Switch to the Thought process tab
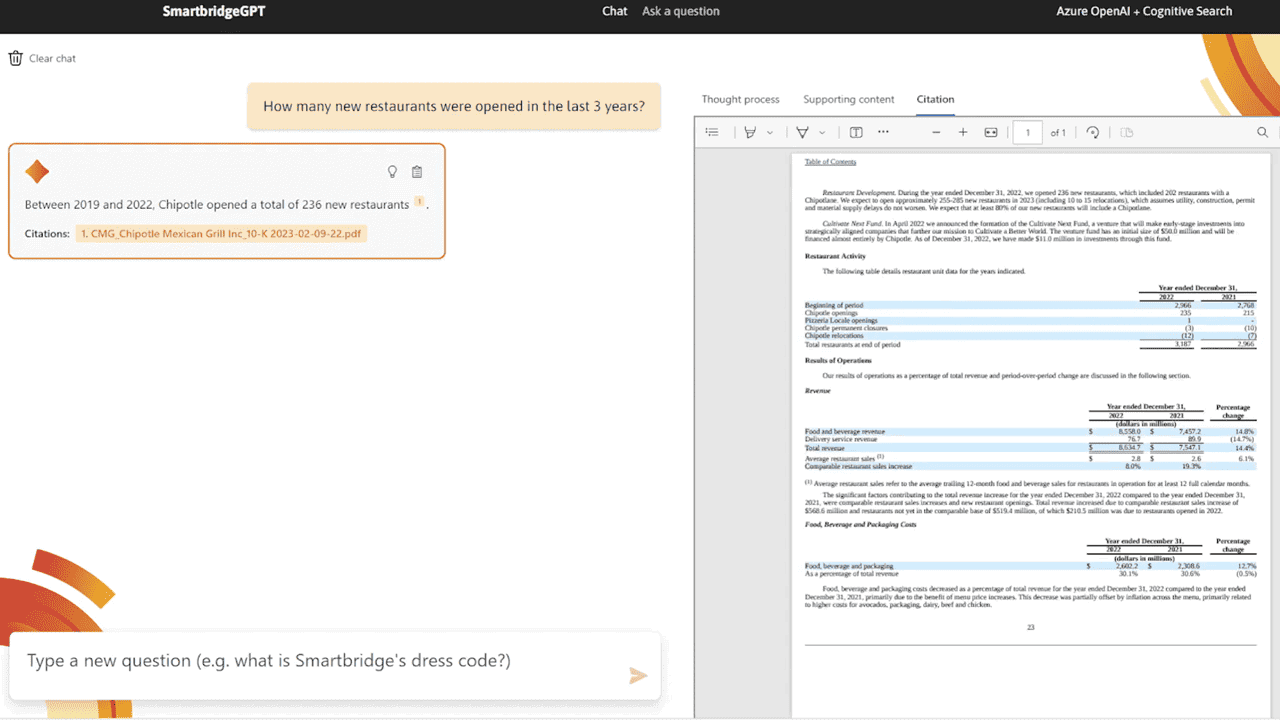The height and width of the screenshot is (720, 1280). (740, 99)
